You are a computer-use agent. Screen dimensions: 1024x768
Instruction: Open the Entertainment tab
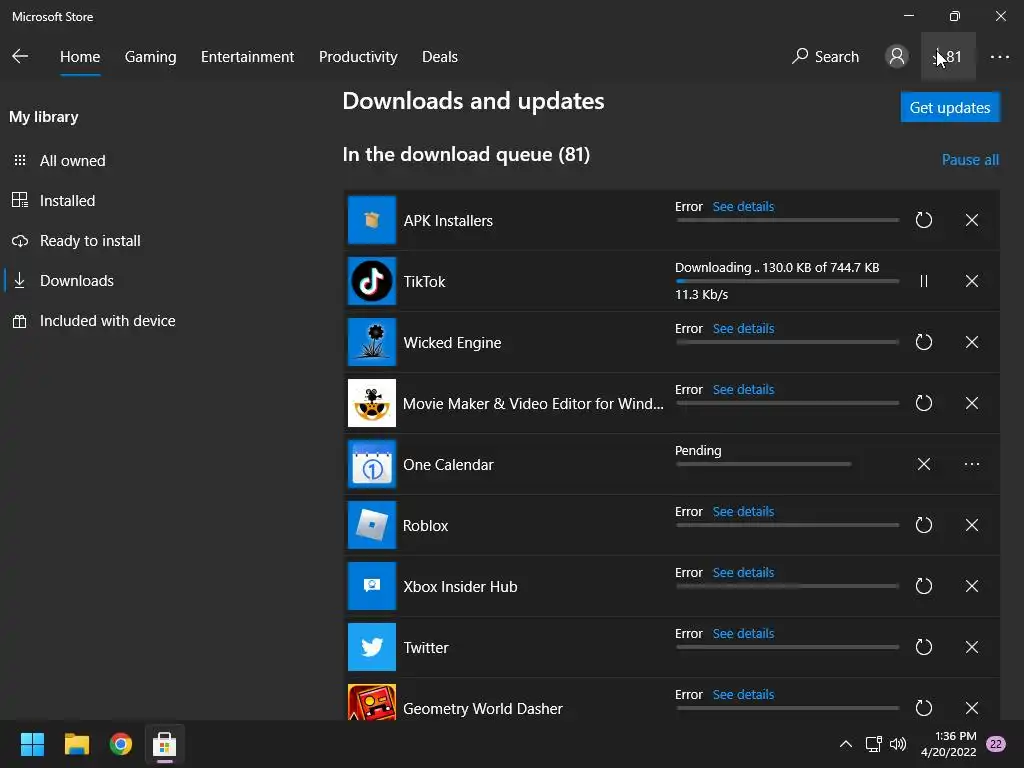tap(248, 57)
